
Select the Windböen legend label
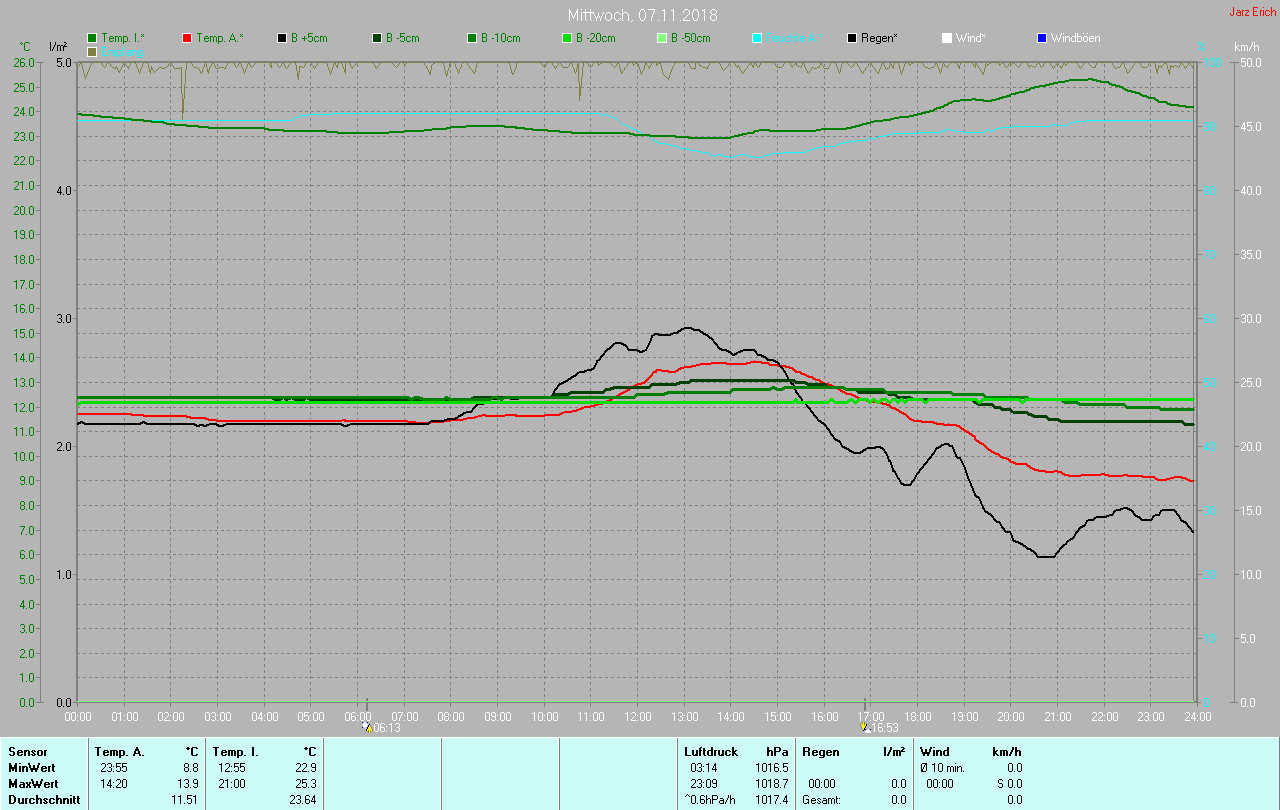coord(1075,38)
